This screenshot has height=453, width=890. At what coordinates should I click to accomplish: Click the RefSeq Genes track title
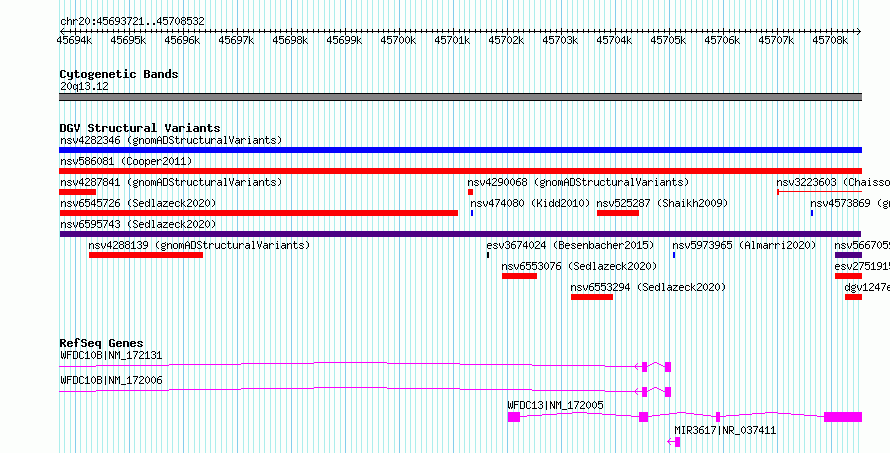click(x=102, y=343)
